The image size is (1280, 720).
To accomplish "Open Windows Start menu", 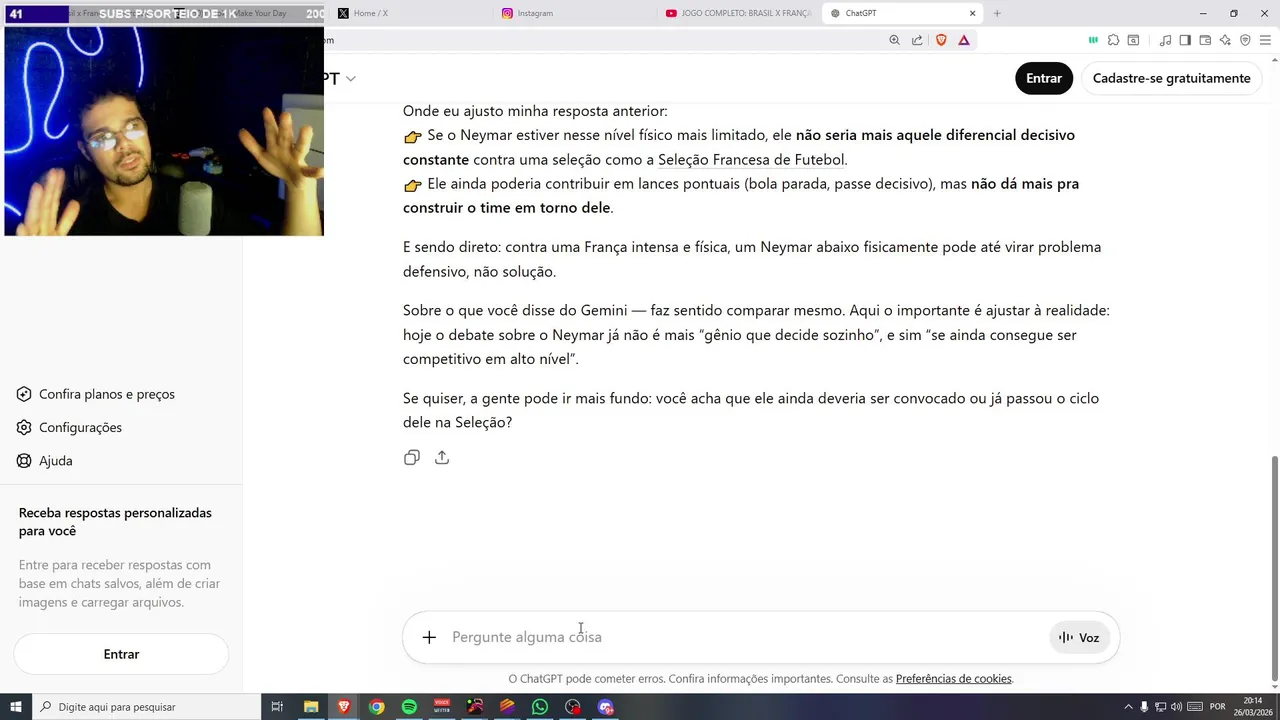I will click(x=15, y=707).
